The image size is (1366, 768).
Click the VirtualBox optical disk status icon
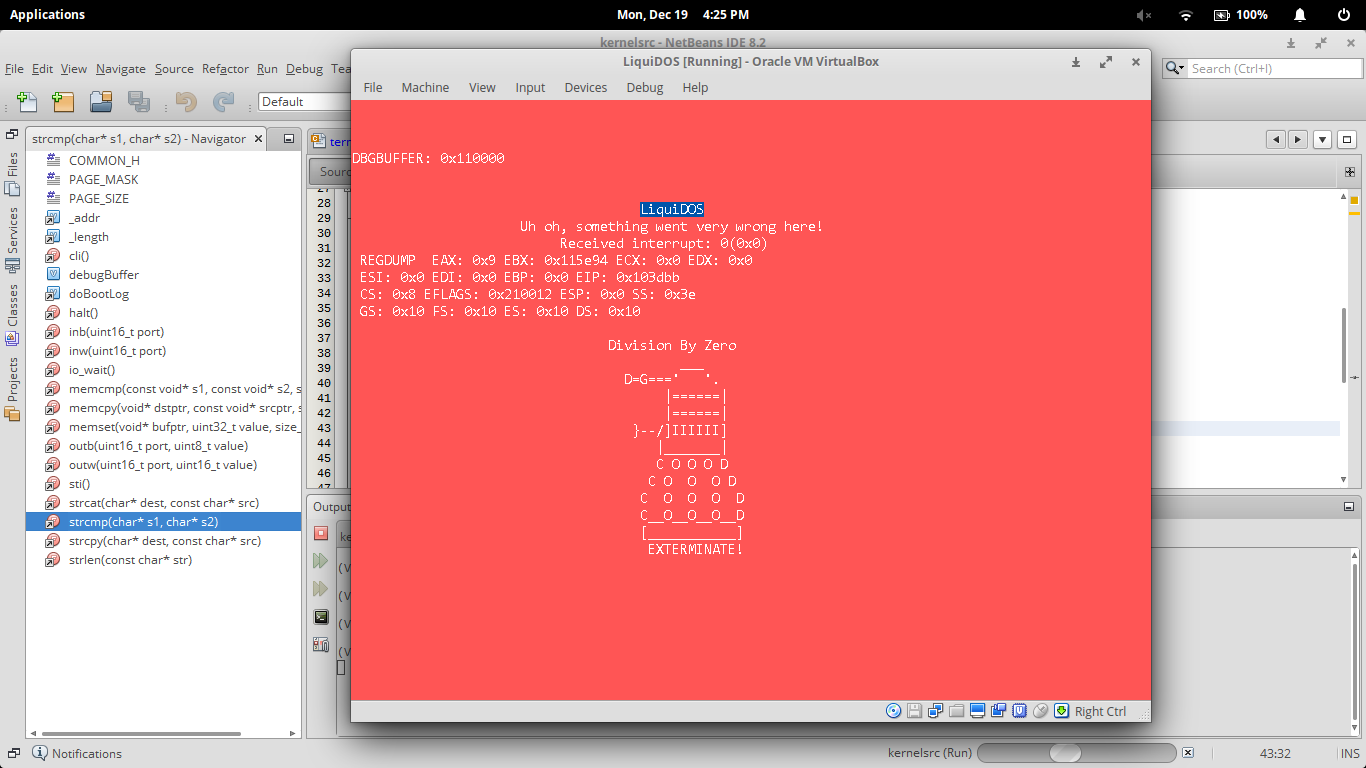click(x=894, y=711)
